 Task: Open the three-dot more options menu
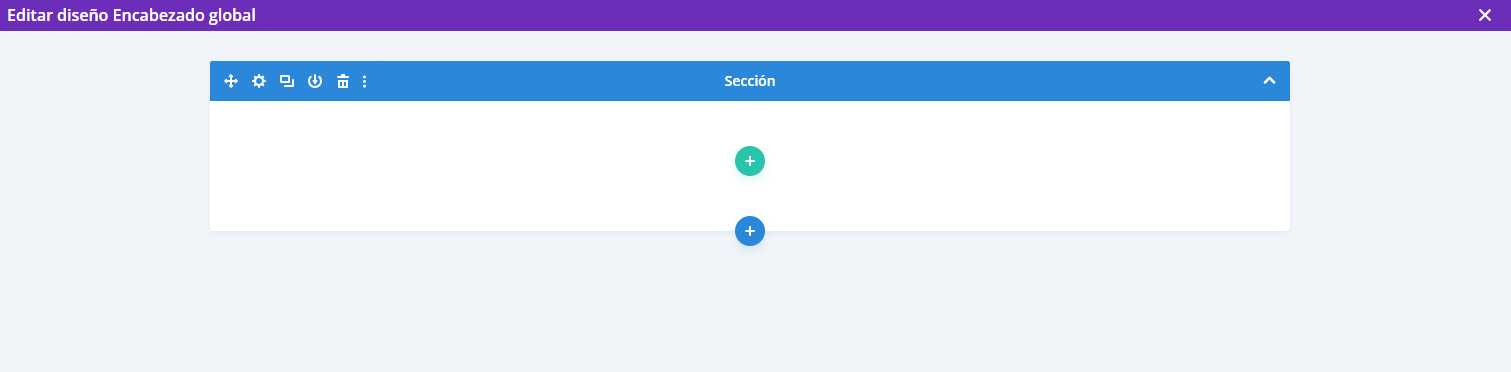pyautogui.click(x=364, y=81)
